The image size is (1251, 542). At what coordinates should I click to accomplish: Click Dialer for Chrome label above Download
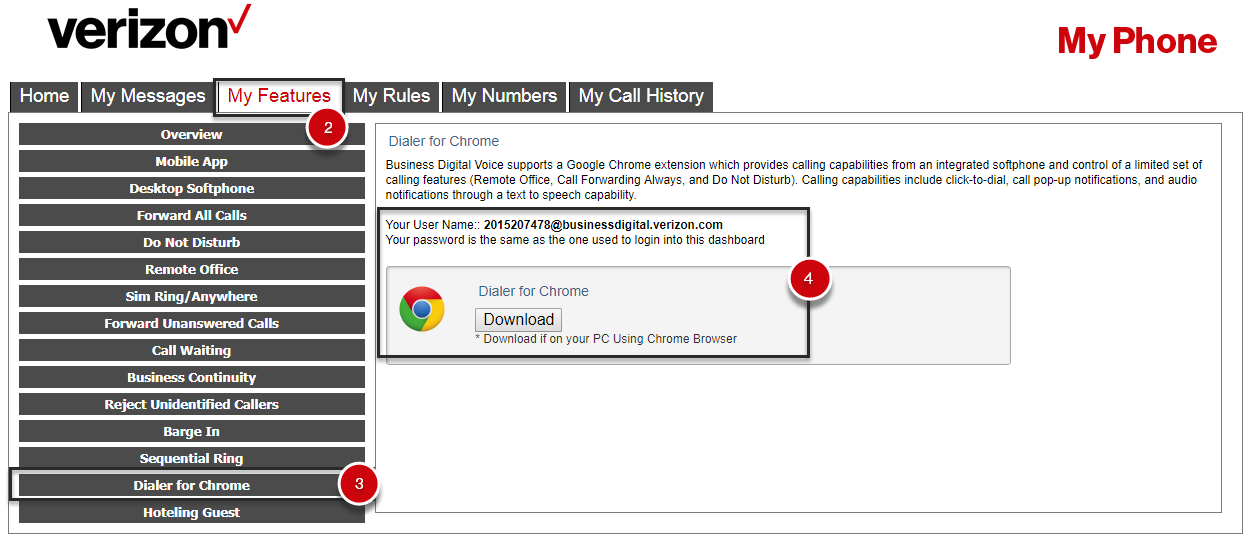(534, 291)
